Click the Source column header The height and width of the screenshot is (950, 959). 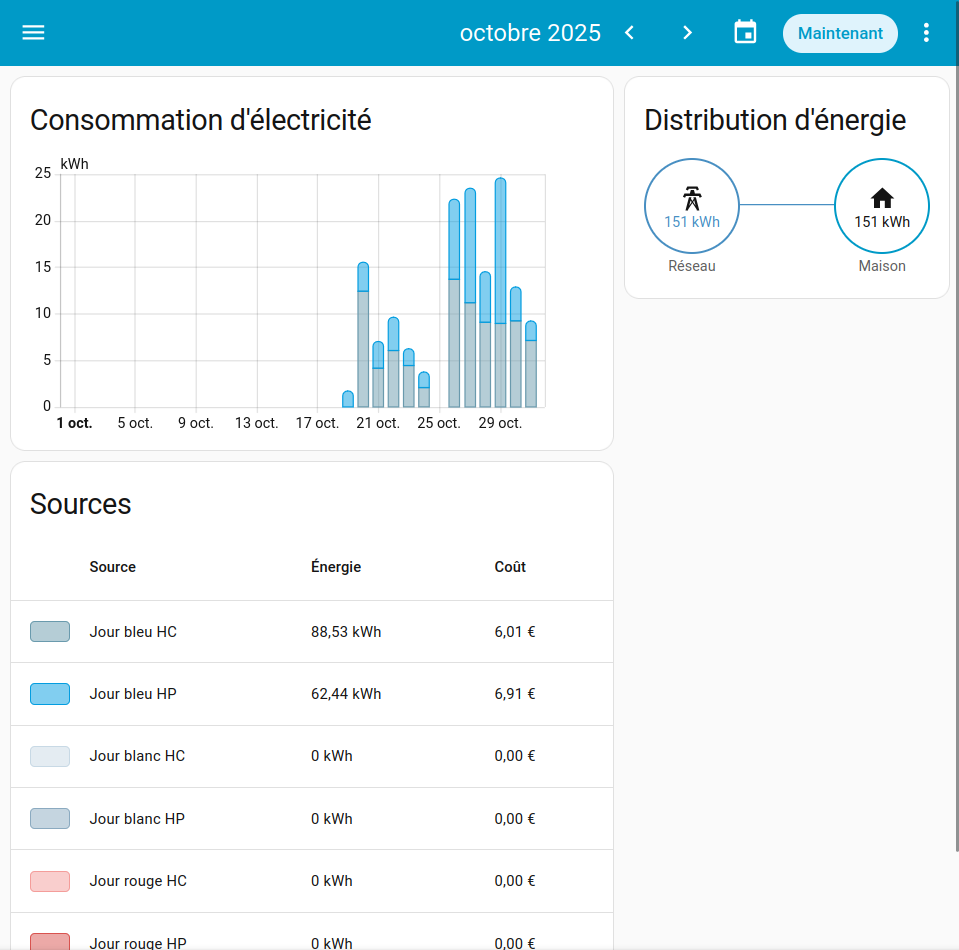(113, 567)
